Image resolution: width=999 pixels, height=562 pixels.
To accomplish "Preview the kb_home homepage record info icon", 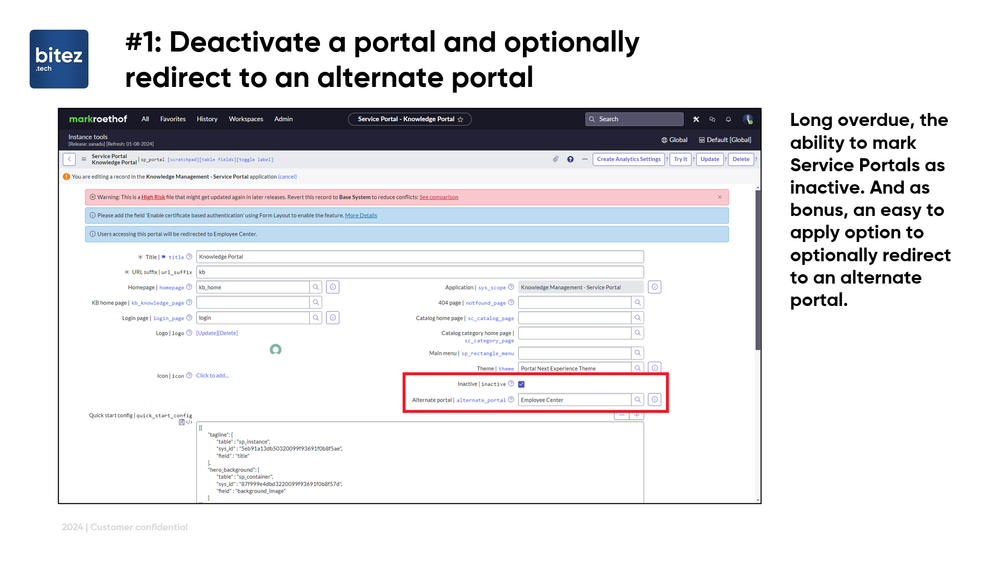I will (x=333, y=287).
